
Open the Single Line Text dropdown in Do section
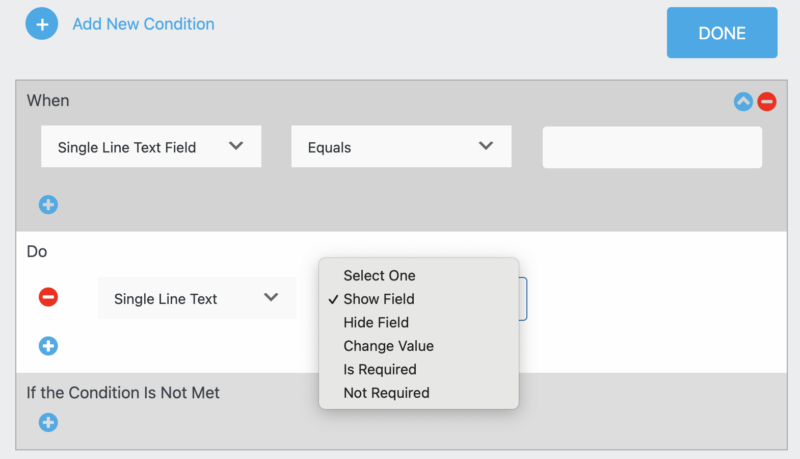197,298
